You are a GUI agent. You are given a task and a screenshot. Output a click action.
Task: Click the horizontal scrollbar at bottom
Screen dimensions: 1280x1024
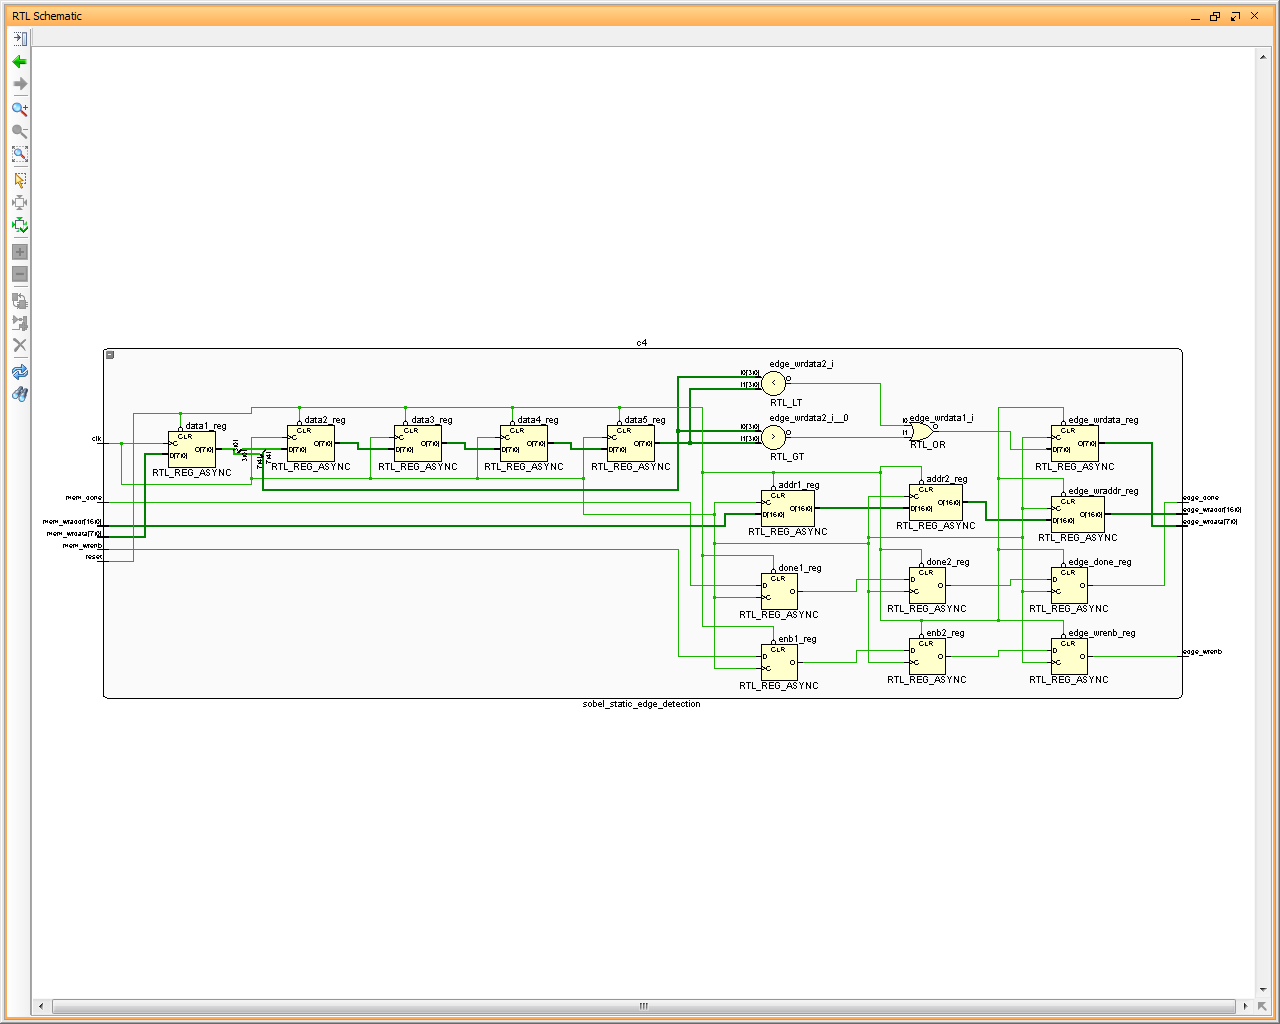(643, 1006)
